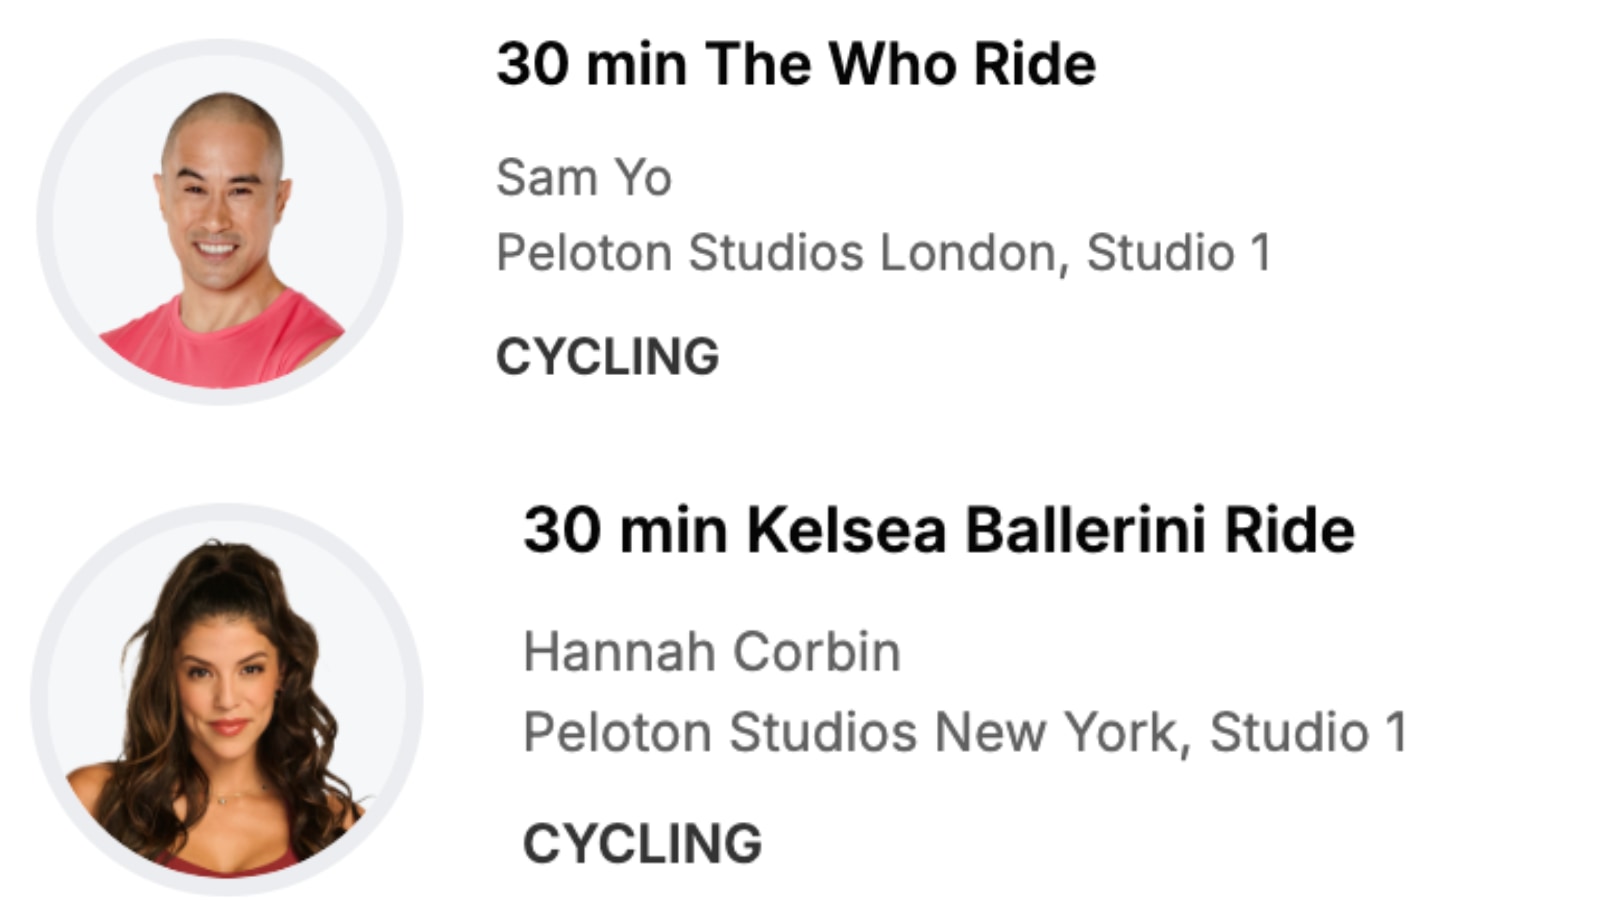1600x900 pixels.
Task: Pick the ride held in the New York studio
Action: 938,530
